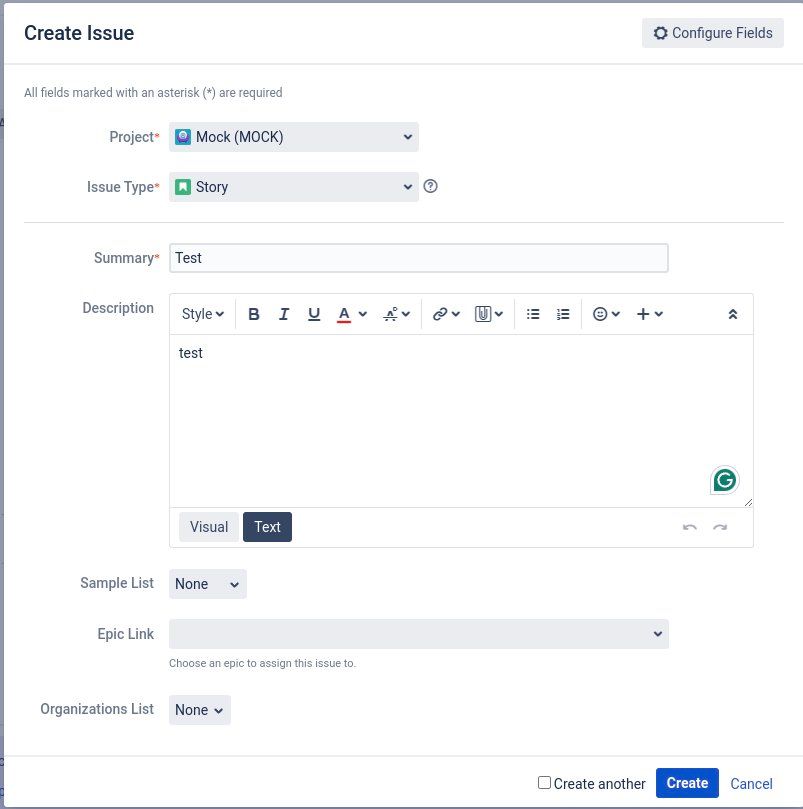Click the text color A icon

tap(344, 314)
